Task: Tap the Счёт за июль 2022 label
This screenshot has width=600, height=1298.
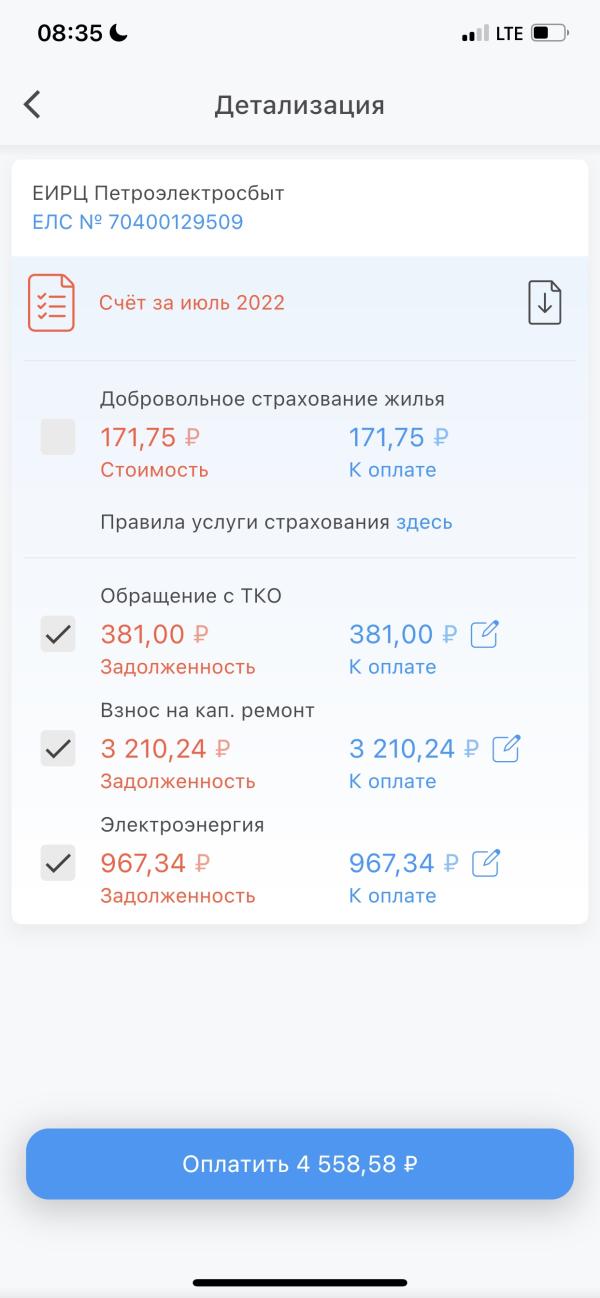Action: [192, 302]
